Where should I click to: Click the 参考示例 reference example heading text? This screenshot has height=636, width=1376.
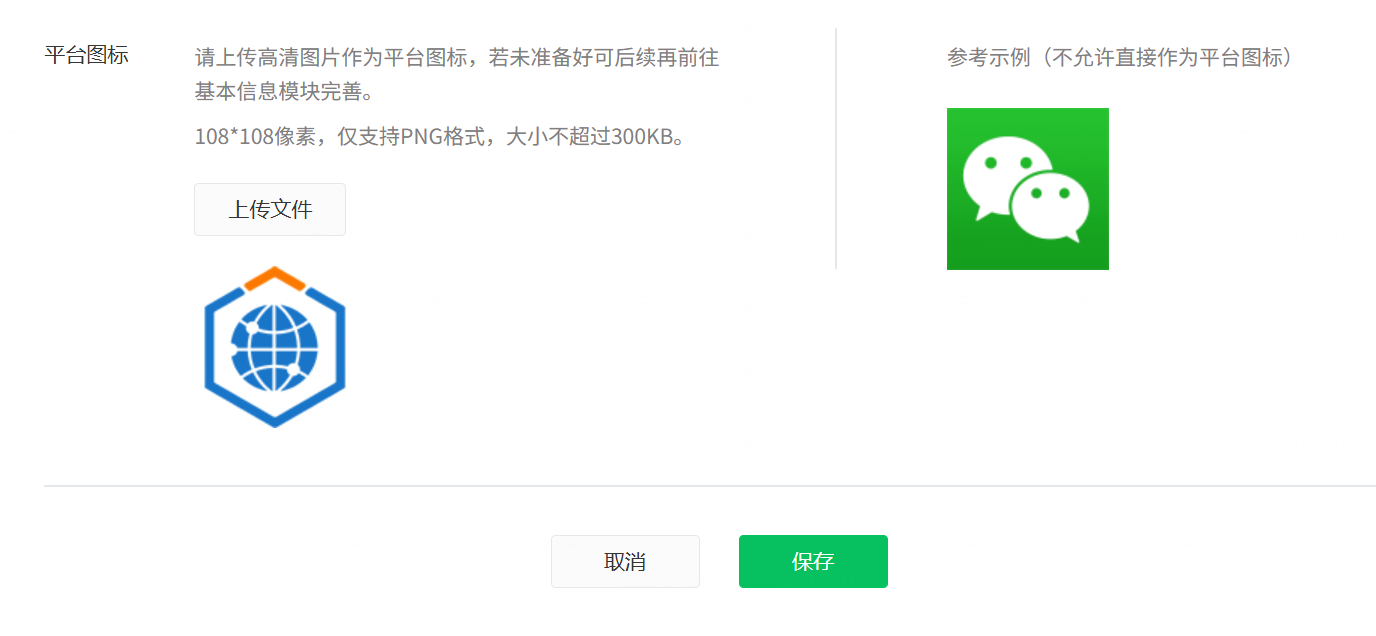(988, 57)
